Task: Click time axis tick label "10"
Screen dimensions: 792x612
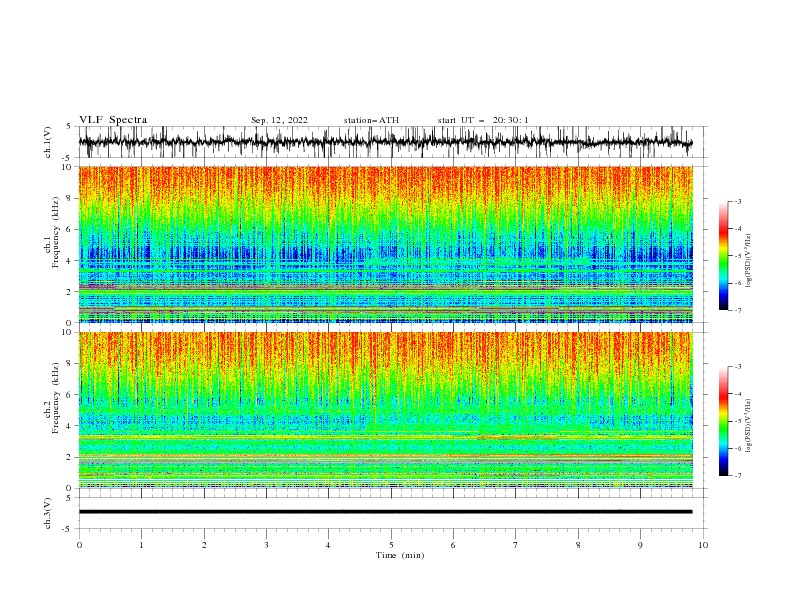Action: [703, 545]
